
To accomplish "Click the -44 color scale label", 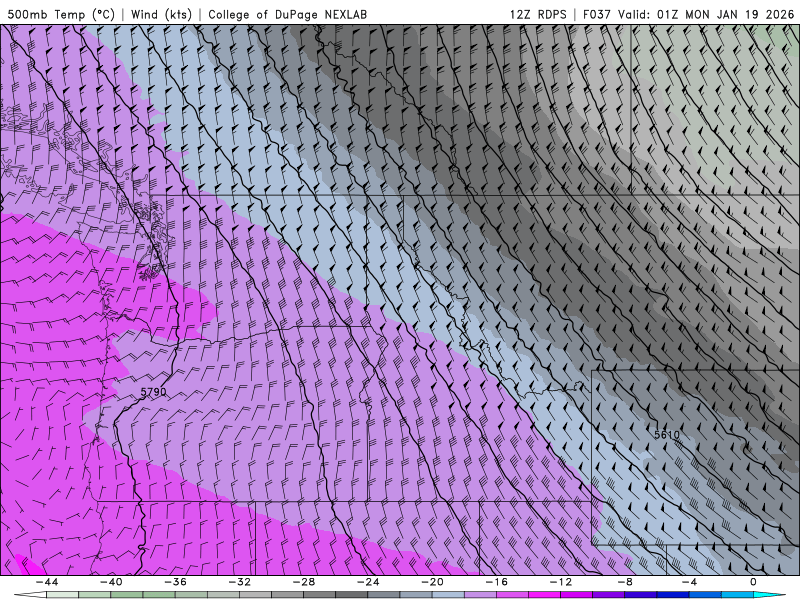I will coord(47,582).
